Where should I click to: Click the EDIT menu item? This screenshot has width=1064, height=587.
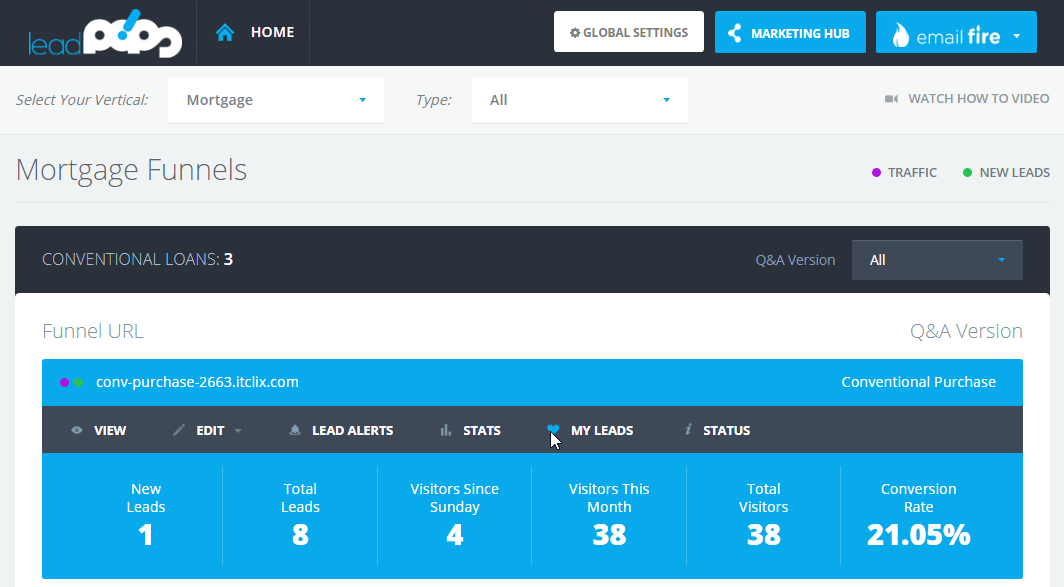210,430
